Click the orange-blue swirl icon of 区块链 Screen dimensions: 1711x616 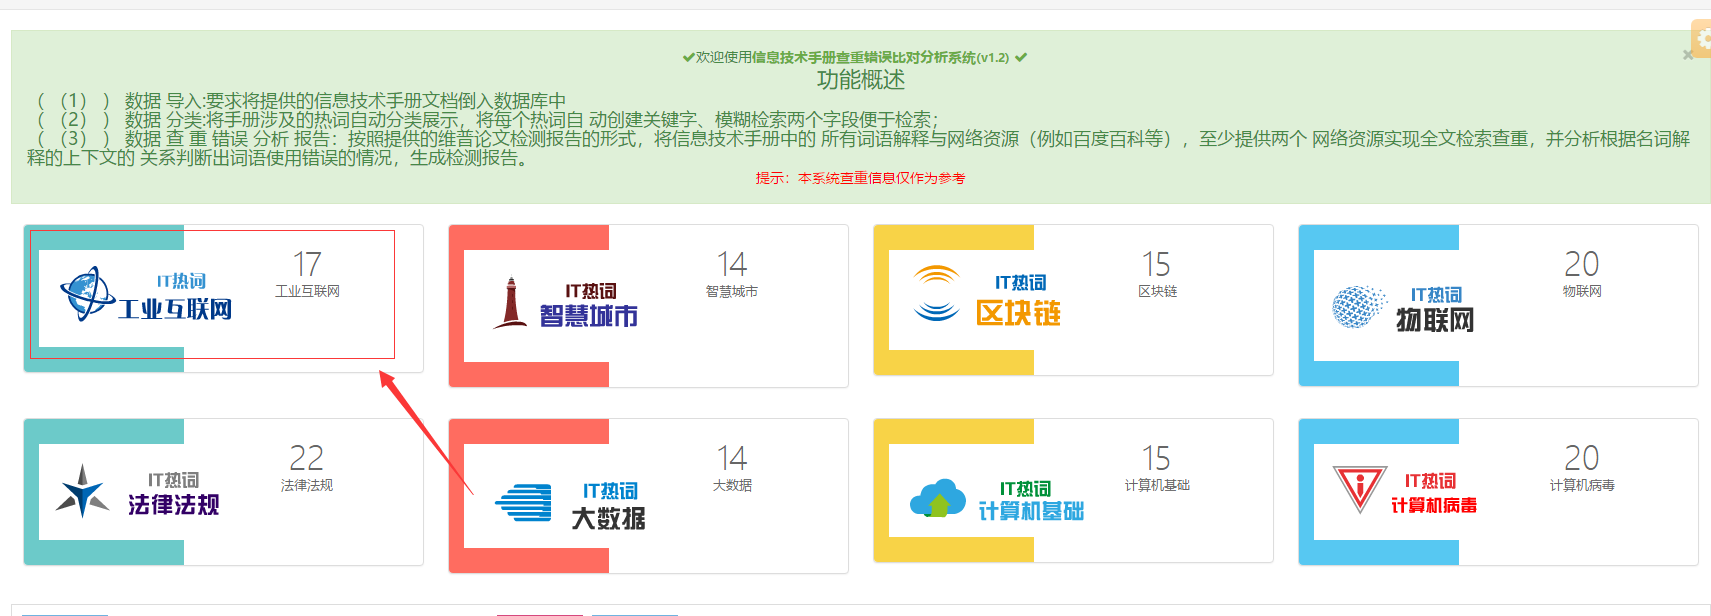(x=937, y=293)
